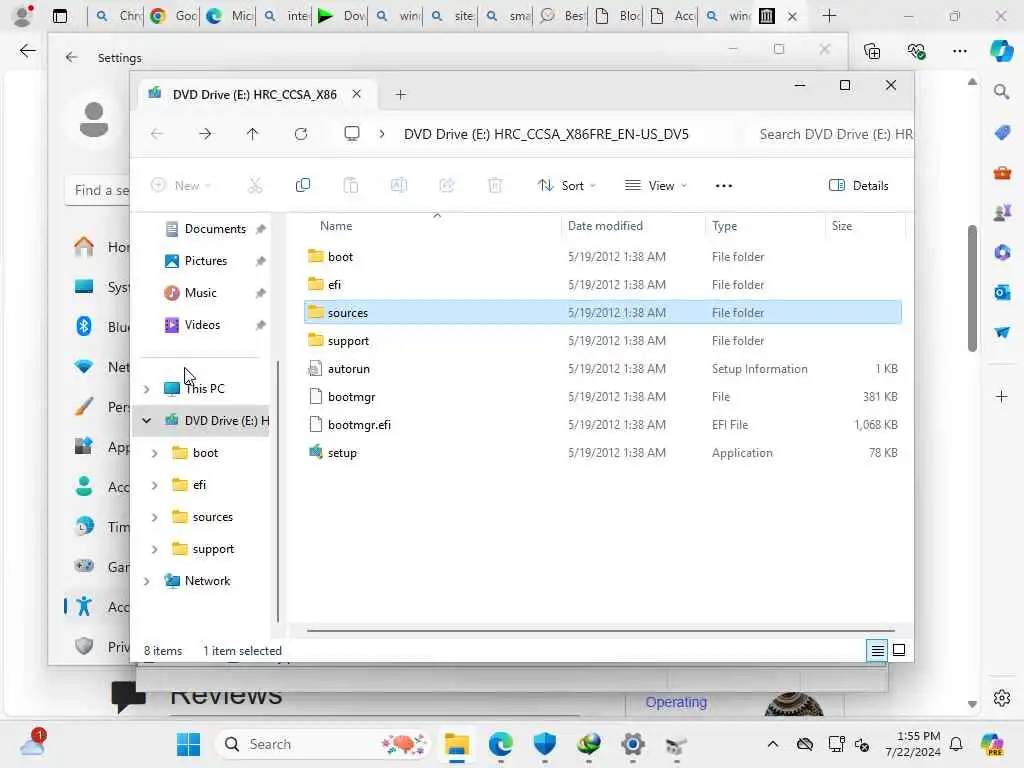Click Edge sidebar plus customize icon
The image size is (1024, 768).
(1002, 396)
